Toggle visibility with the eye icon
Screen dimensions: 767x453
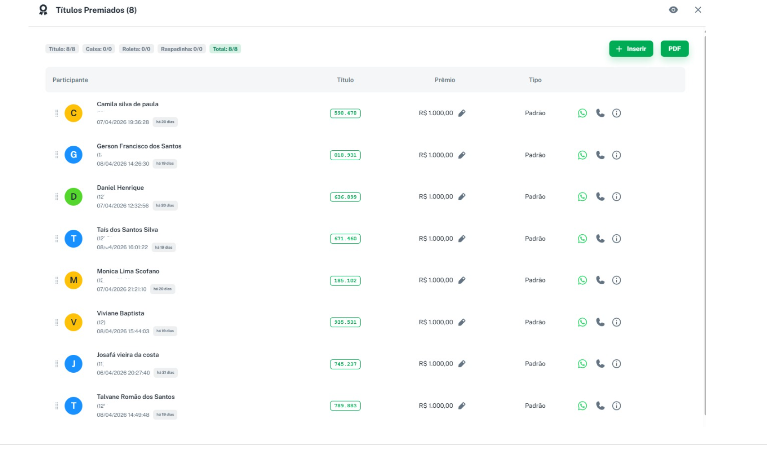click(674, 10)
